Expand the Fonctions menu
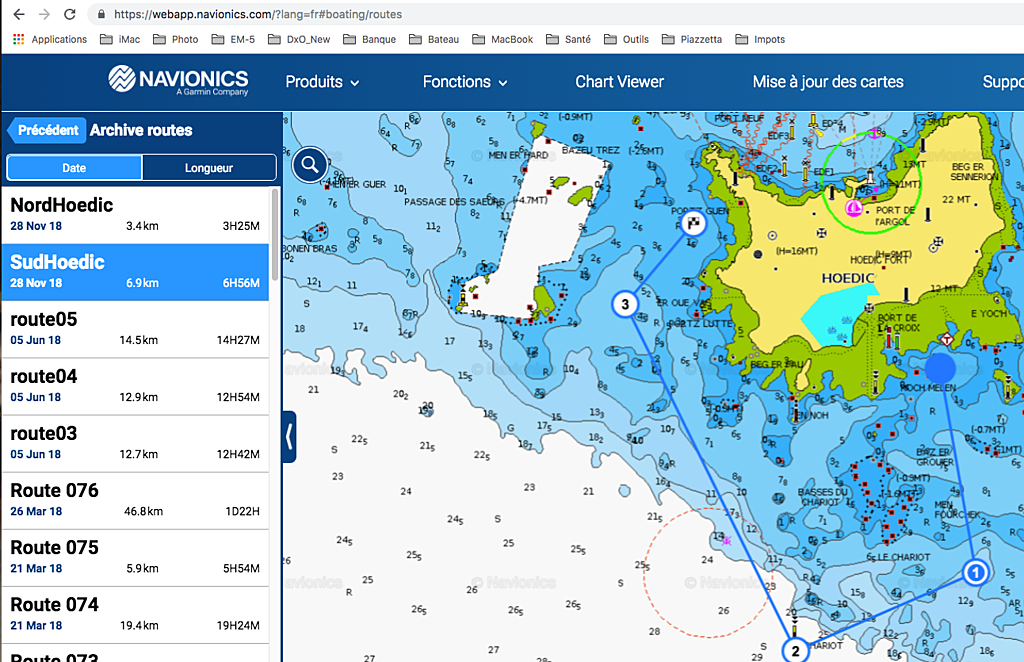The image size is (1024, 662). coord(465,82)
